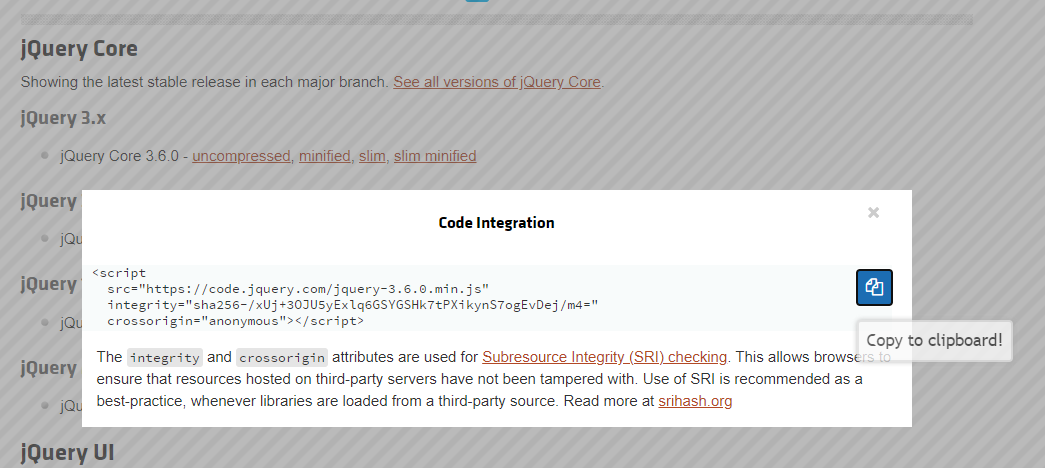Click the inline integrity code label
The image size is (1045, 468).
pyautogui.click(x=165, y=357)
